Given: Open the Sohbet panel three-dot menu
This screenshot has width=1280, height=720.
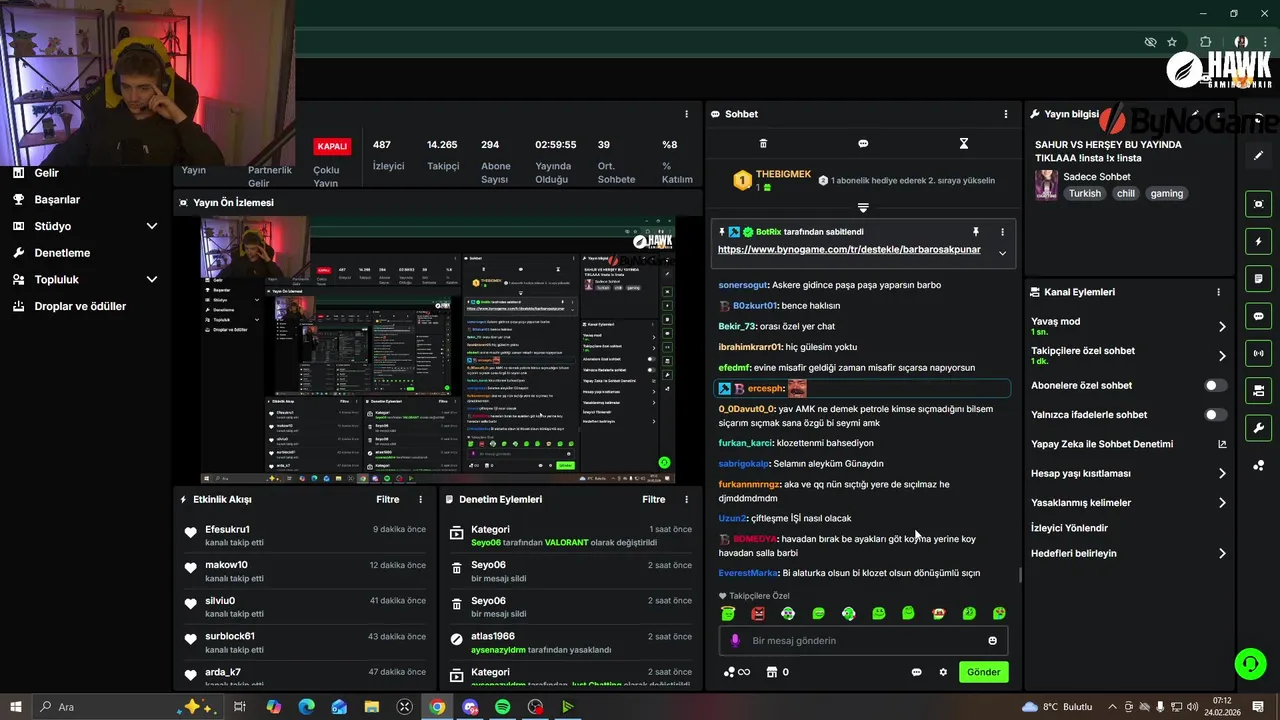Looking at the screenshot, I should (x=1005, y=114).
